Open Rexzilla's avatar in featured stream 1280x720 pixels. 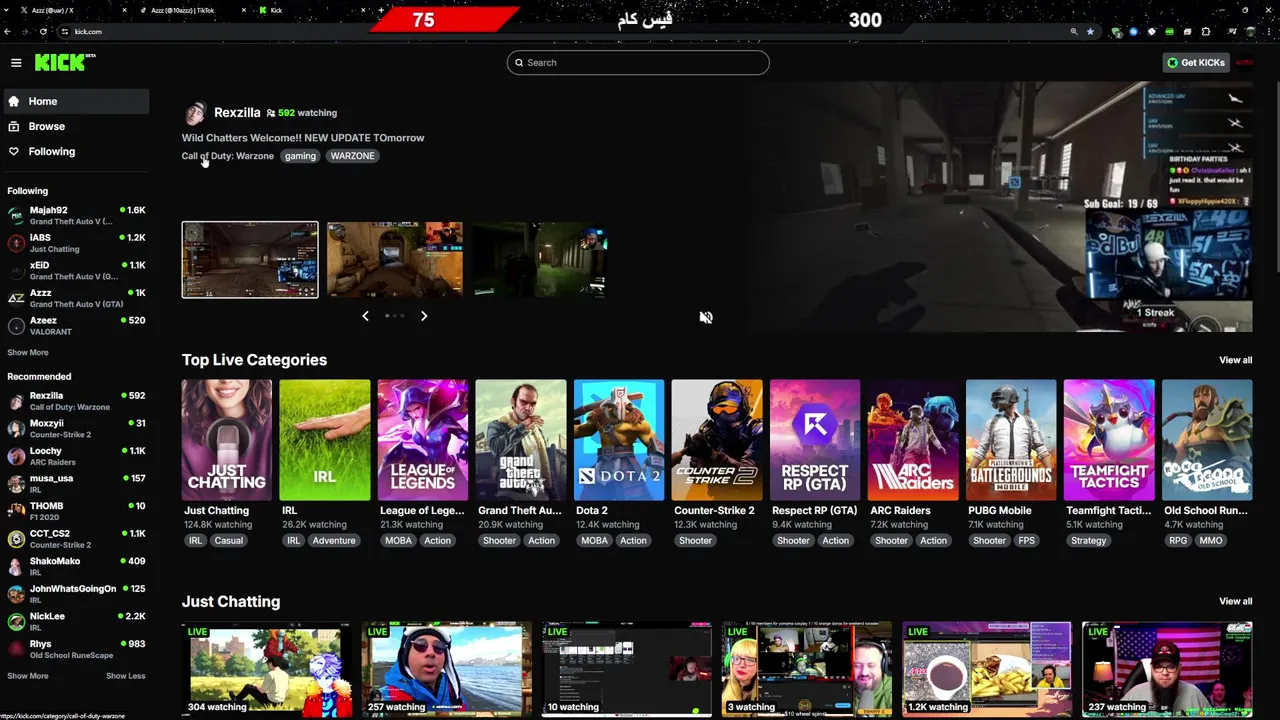(195, 113)
